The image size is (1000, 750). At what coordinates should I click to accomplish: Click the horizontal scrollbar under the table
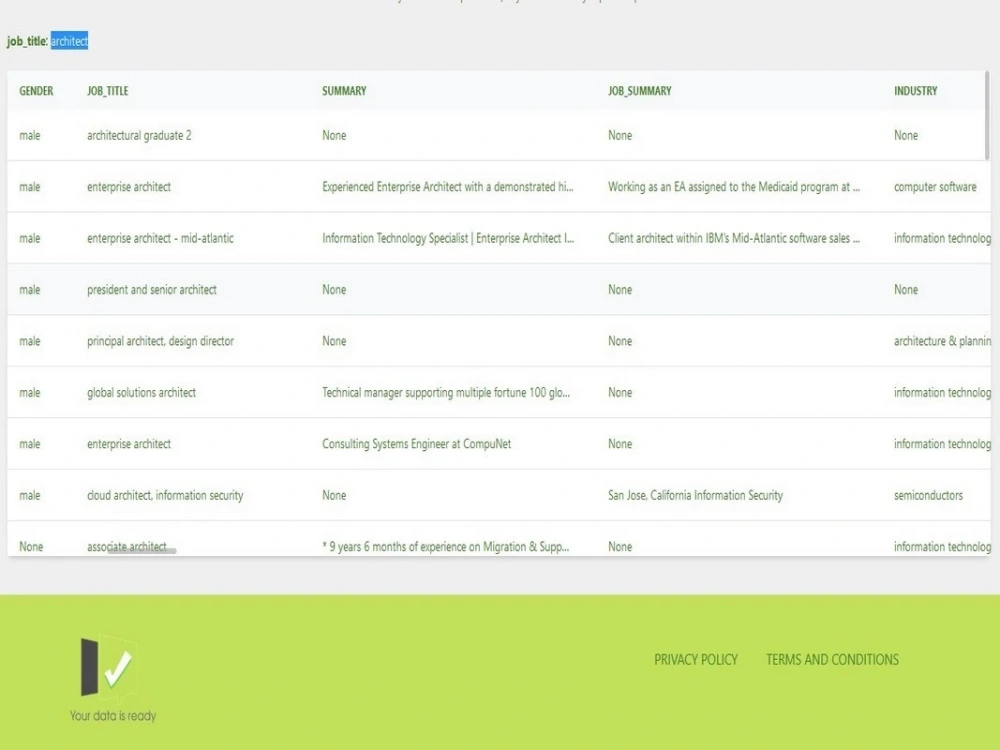(142, 550)
